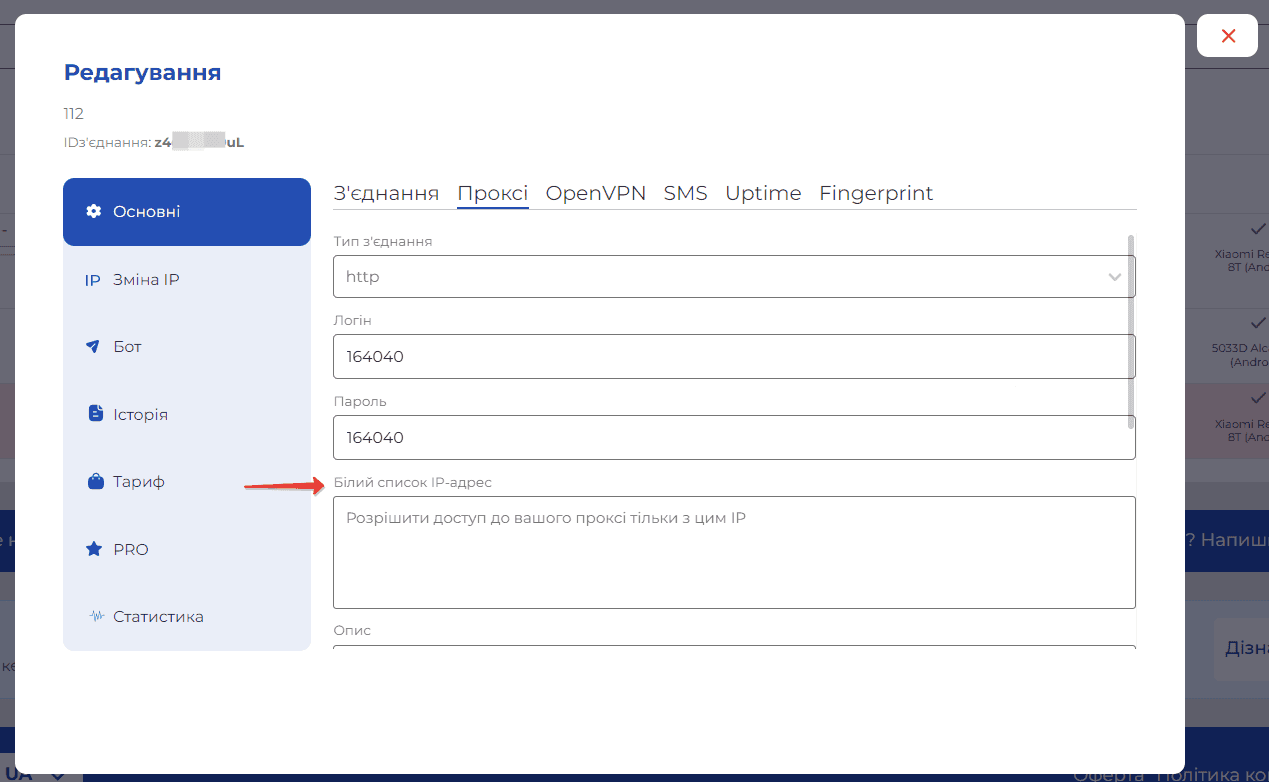This screenshot has width=1269, height=782.
Task: Close the edit dialog with red X
Action: pos(1228,37)
